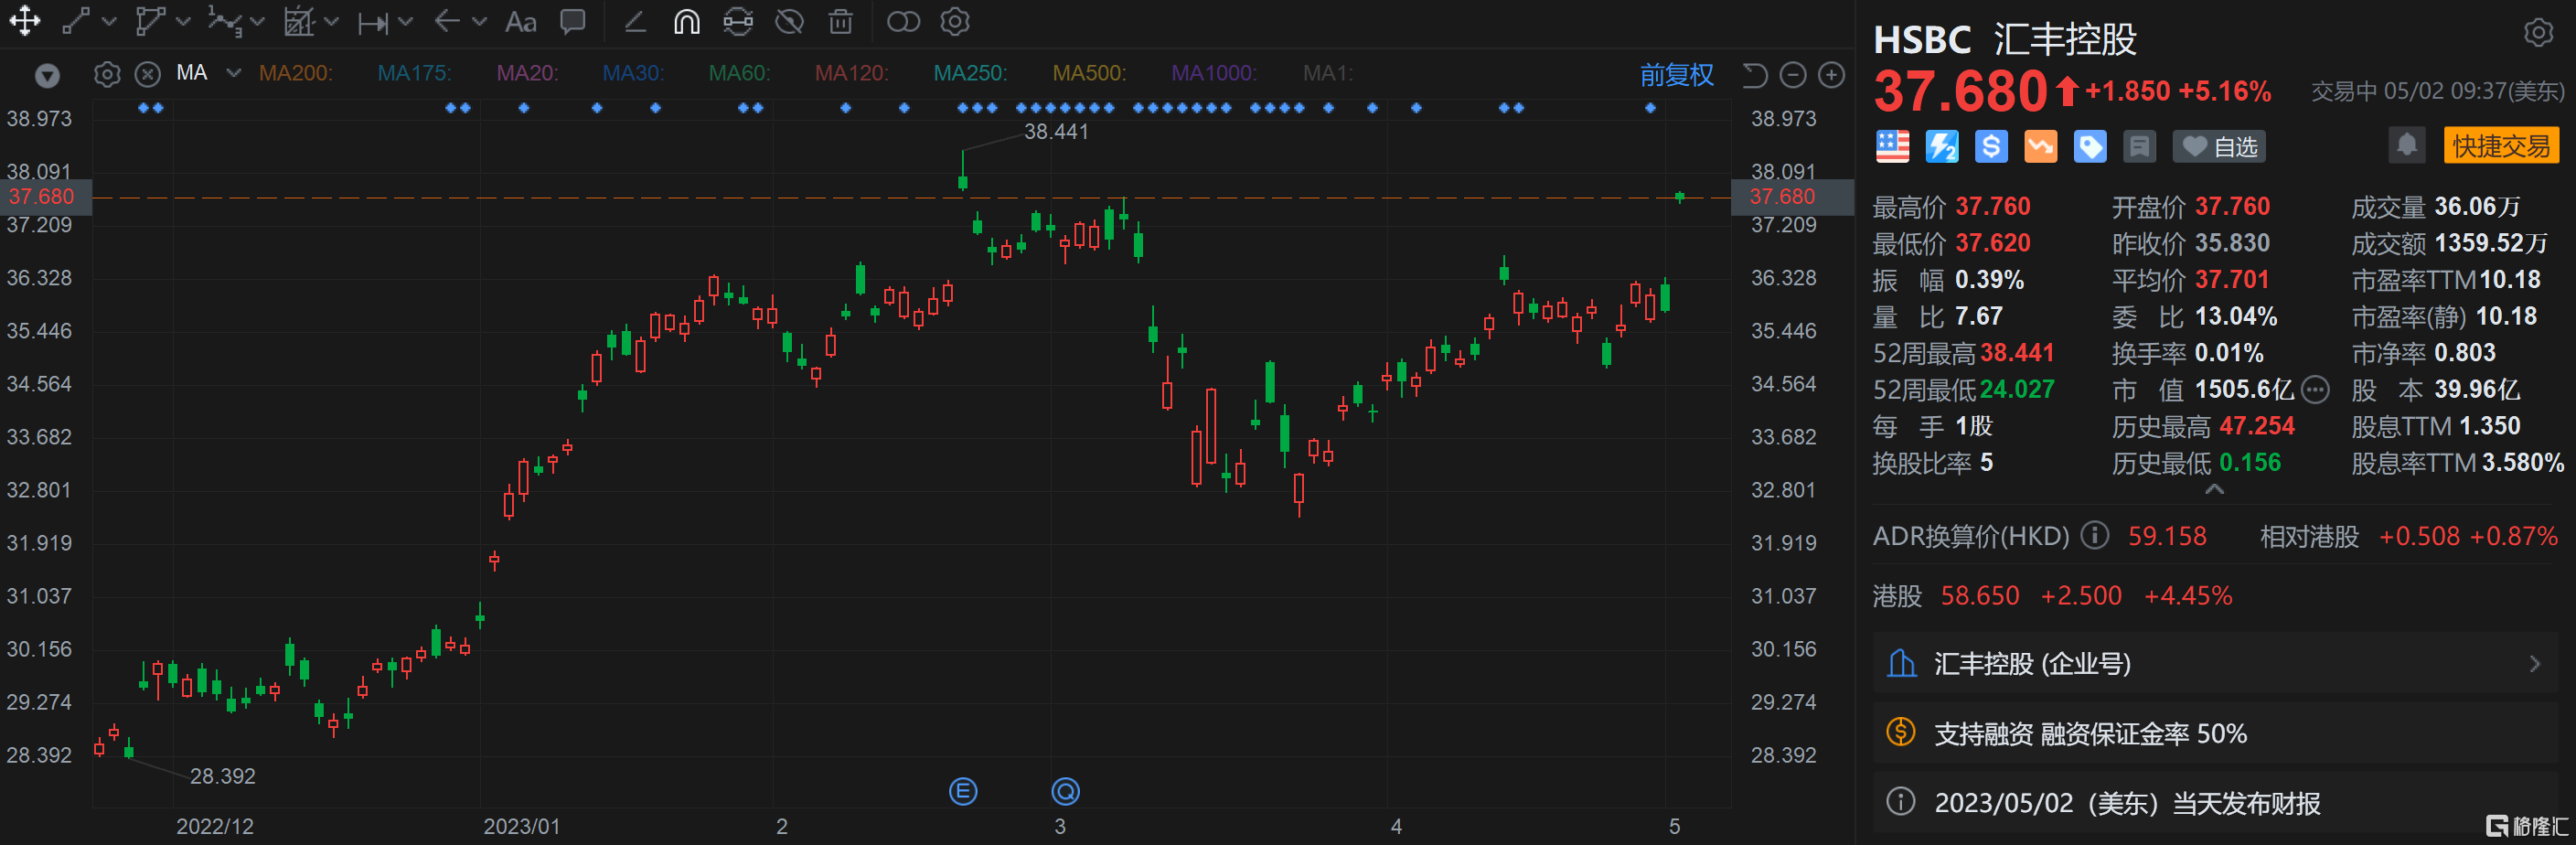Select the arrow annotation tool
Viewport: 2576px width, 845px height.
pos(447,21)
